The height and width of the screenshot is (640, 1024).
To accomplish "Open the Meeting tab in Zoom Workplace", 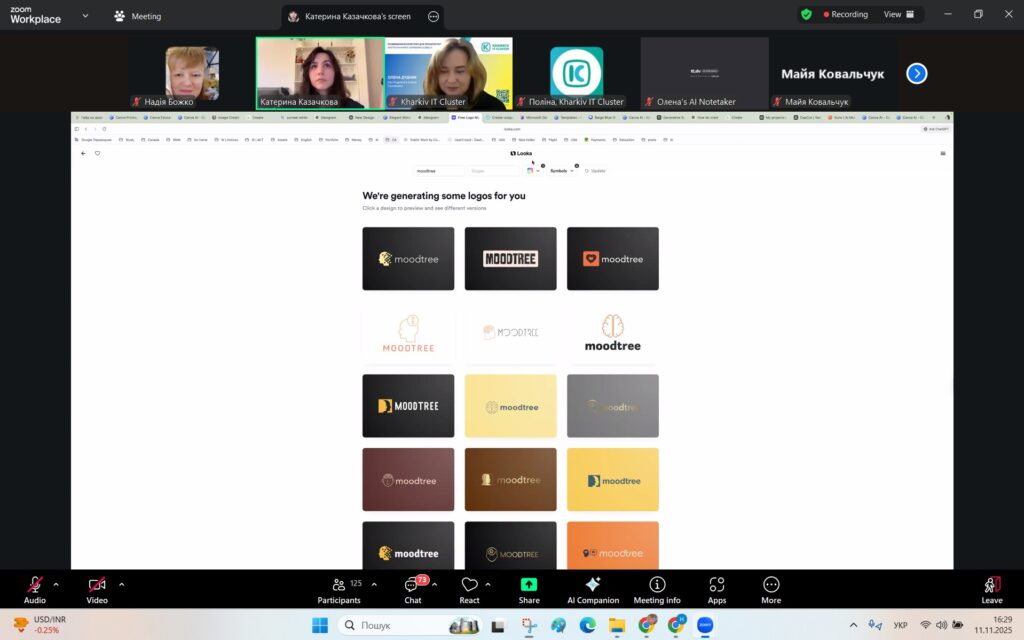I will tap(137, 16).
